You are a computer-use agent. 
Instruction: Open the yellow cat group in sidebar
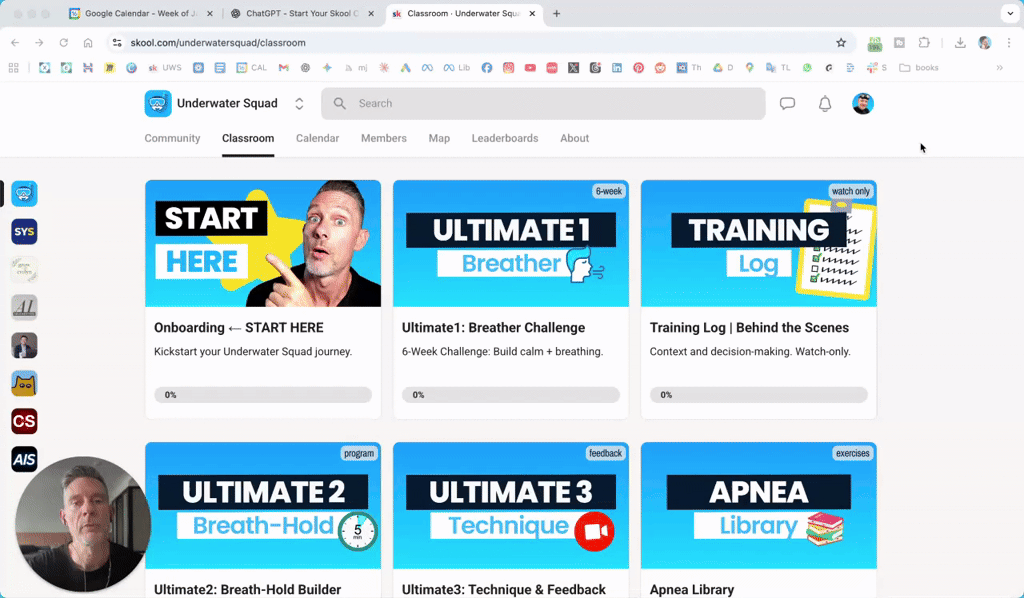pos(24,383)
